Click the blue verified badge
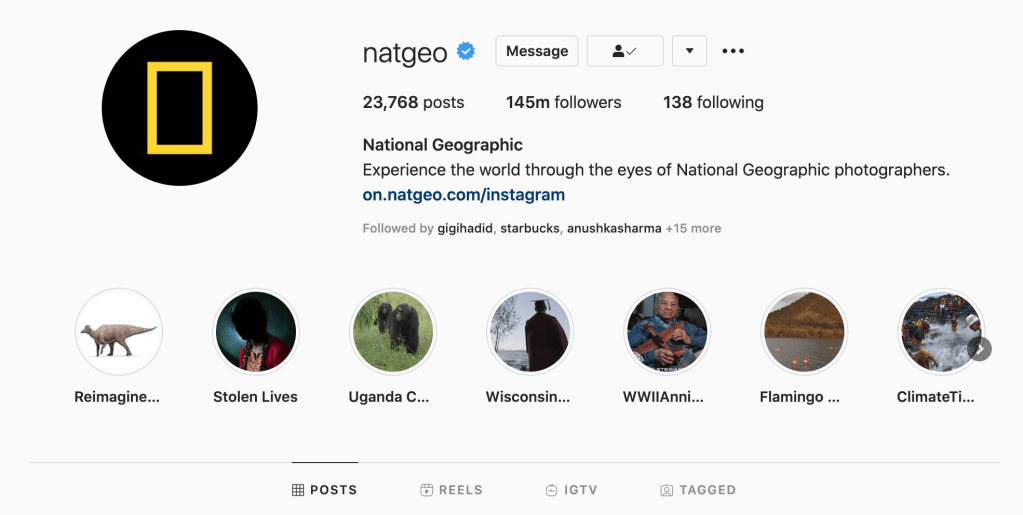This screenshot has width=1023, height=515. (466, 51)
